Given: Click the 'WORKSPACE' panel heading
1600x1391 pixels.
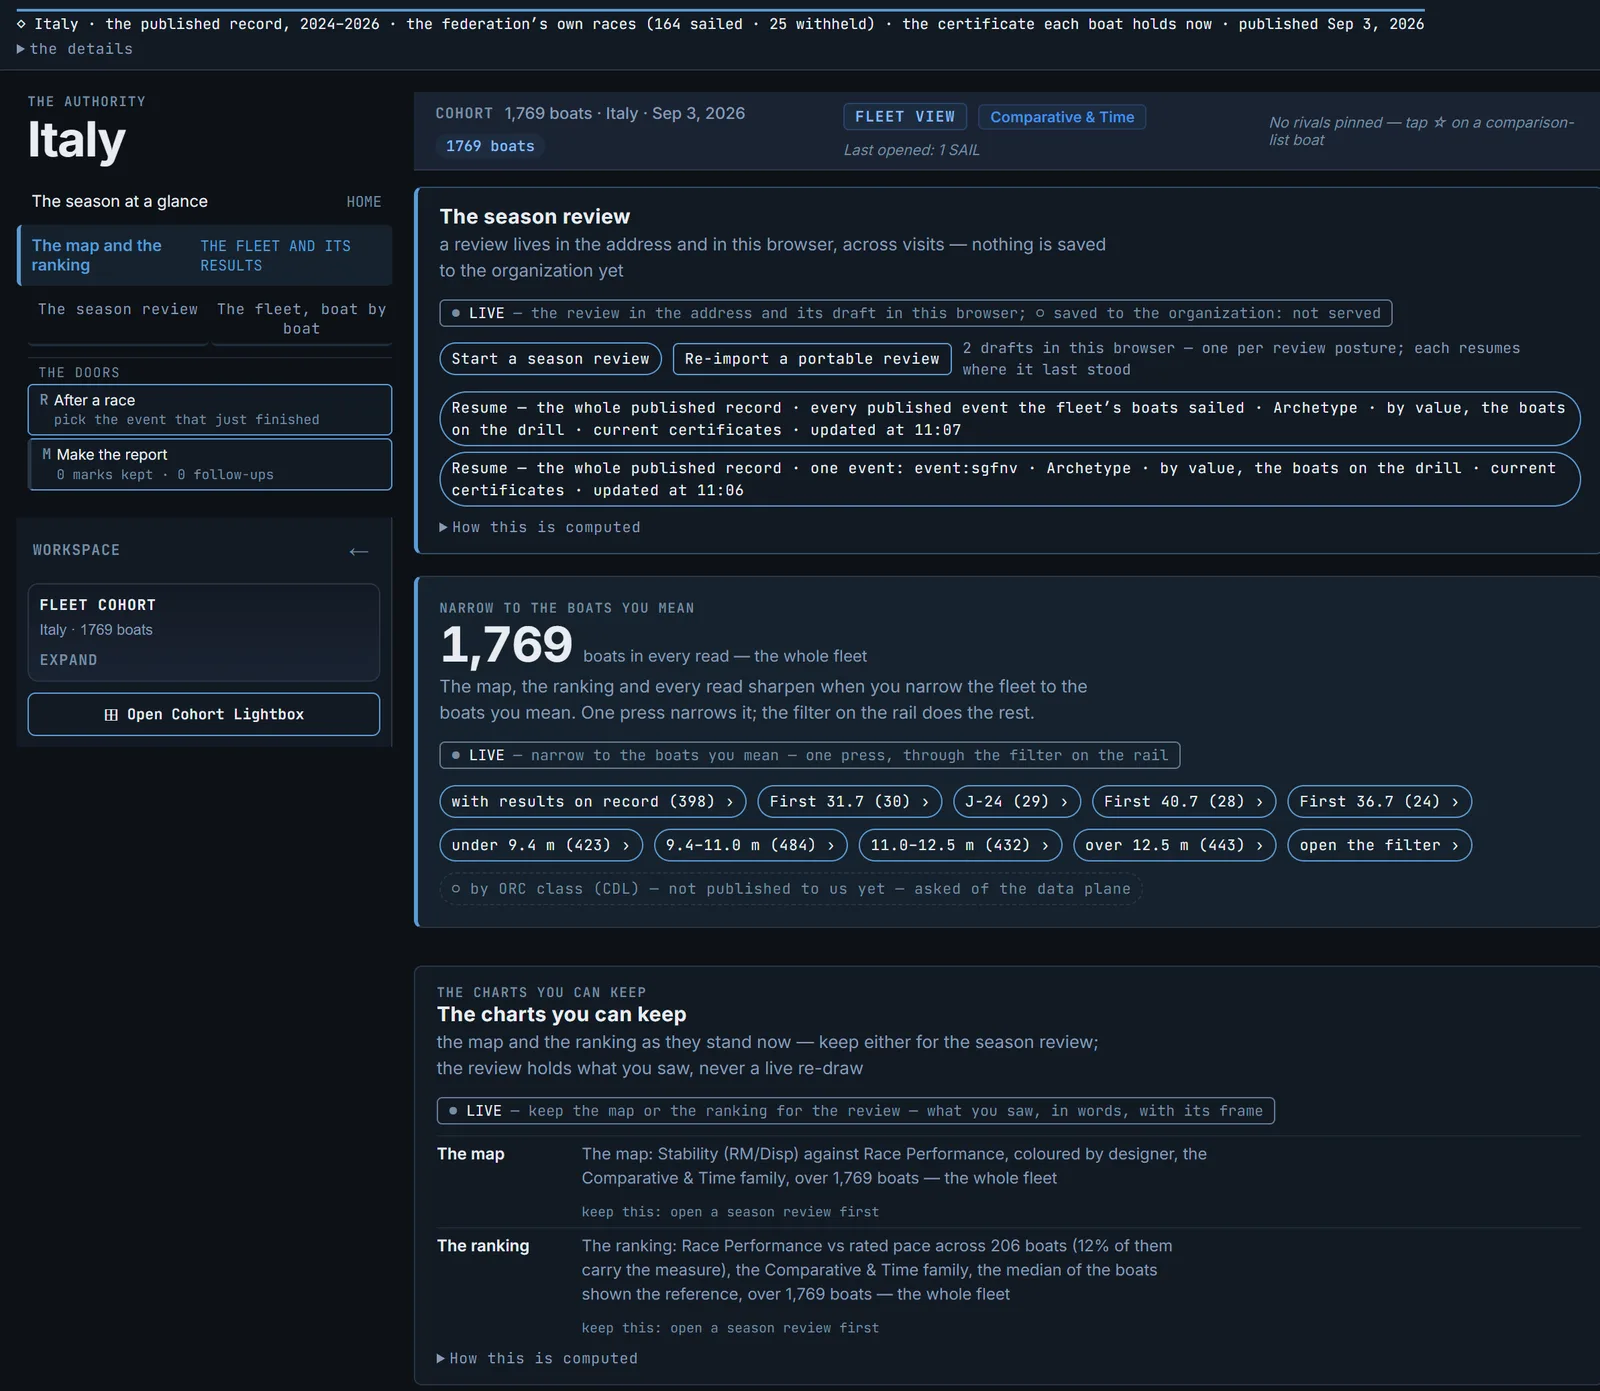Looking at the screenshot, I should [x=76, y=550].
